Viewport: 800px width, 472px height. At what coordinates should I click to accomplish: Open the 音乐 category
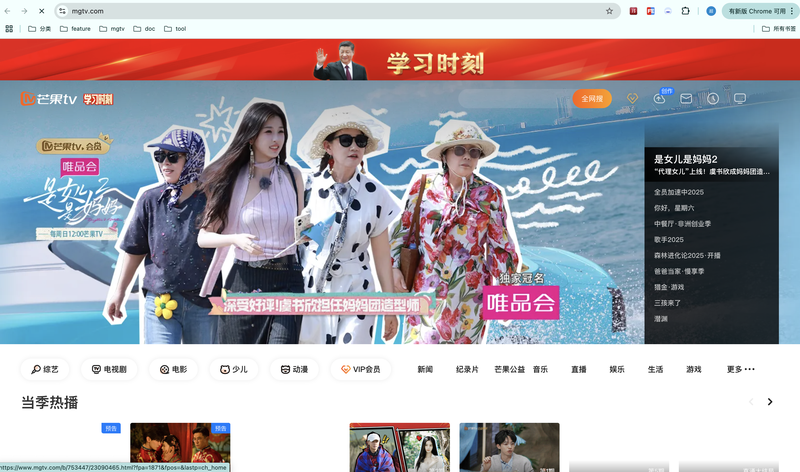pyautogui.click(x=540, y=369)
